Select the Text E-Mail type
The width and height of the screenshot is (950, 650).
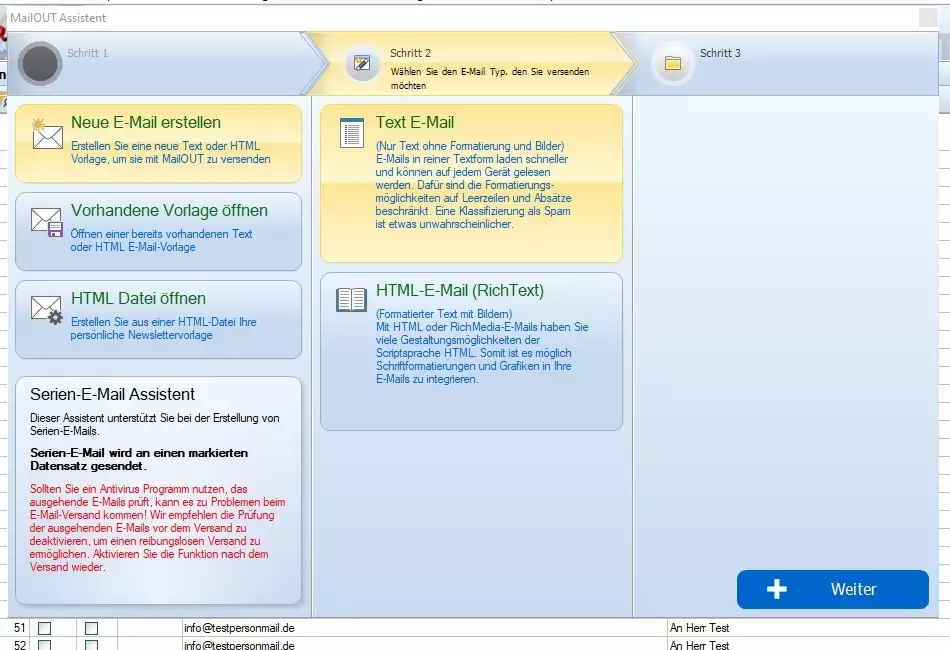471,183
